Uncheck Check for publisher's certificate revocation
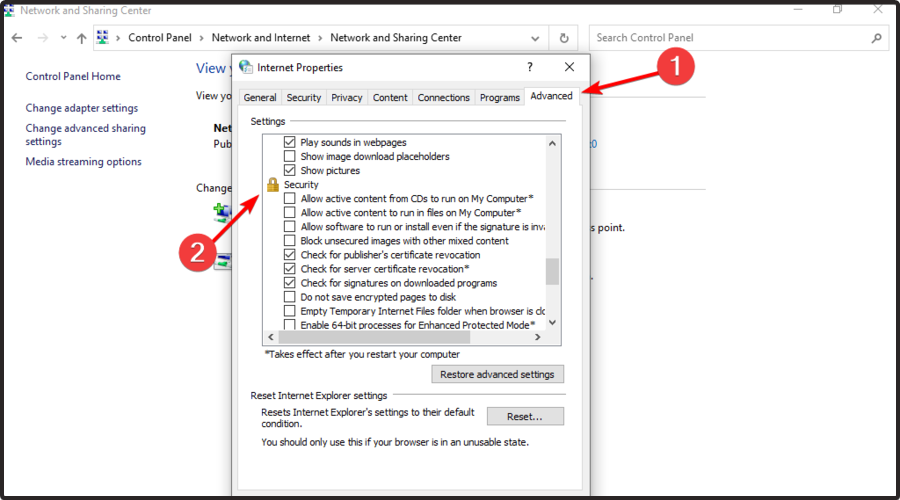900x500 pixels. click(x=290, y=254)
